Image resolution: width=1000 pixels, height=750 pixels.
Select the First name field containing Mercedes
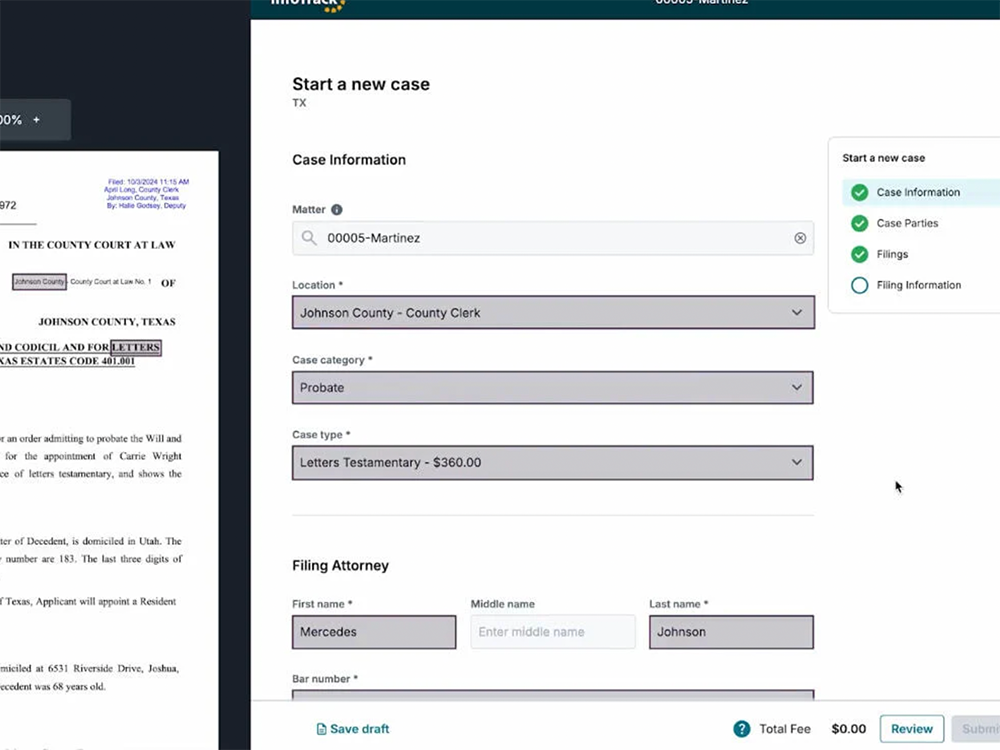(374, 632)
